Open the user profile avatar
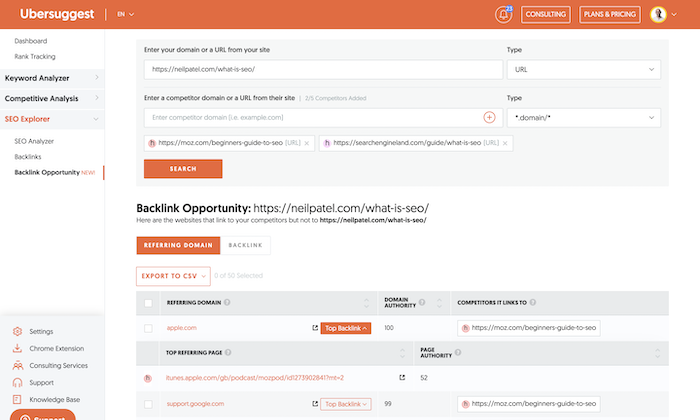Image resolution: width=700 pixels, height=420 pixels. [x=658, y=14]
